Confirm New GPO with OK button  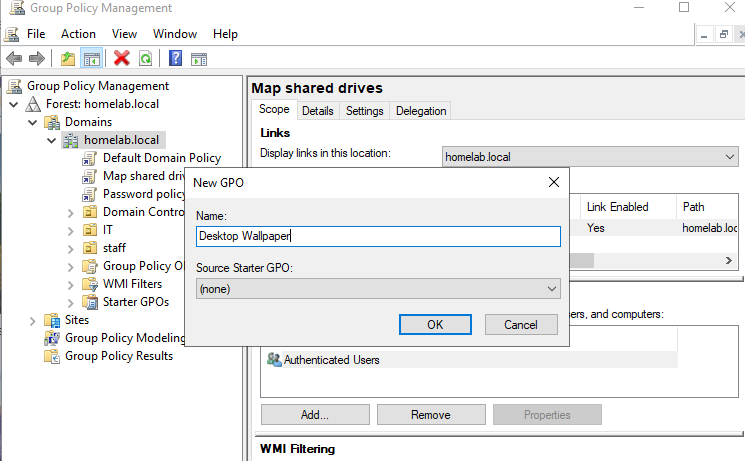click(x=435, y=325)
